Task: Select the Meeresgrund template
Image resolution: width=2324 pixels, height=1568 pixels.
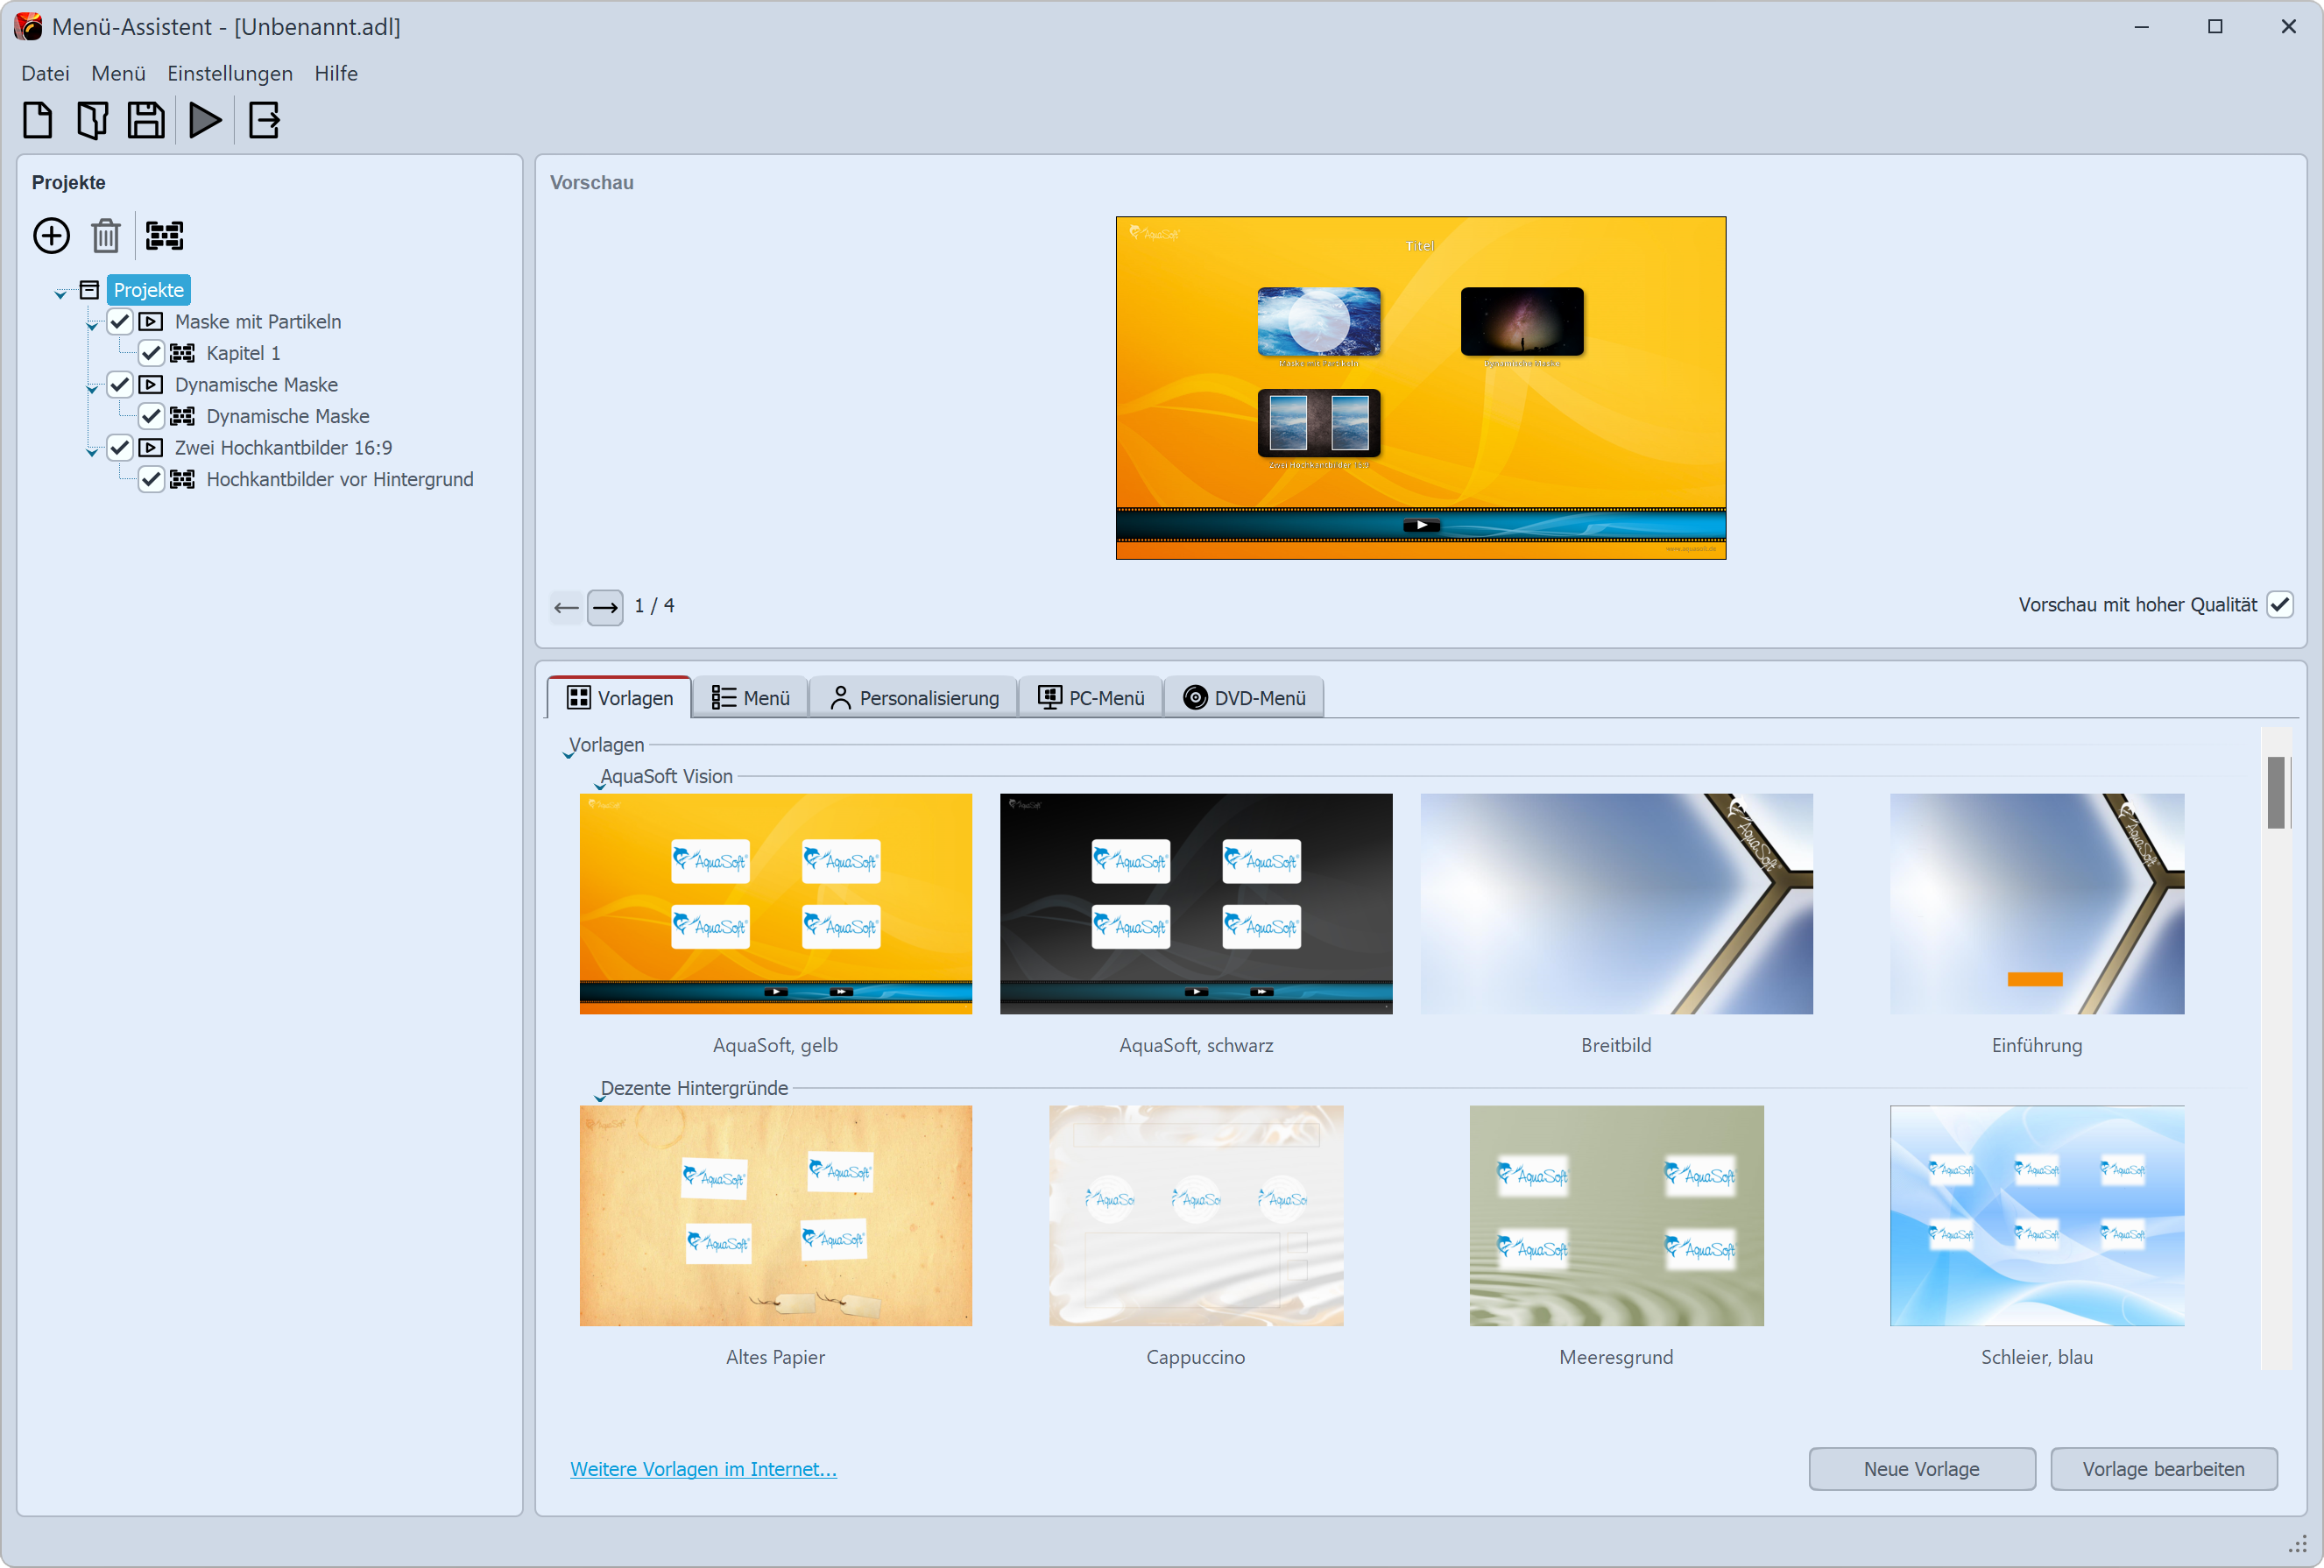Action: point(1617,1214)
